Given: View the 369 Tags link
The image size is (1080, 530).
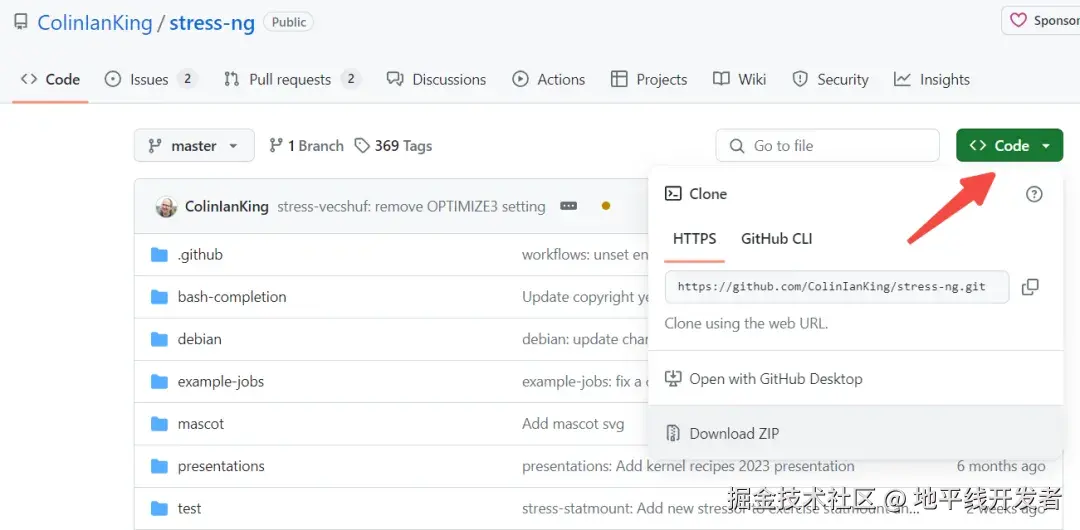Looking at the screenshot, I should 393,145.
